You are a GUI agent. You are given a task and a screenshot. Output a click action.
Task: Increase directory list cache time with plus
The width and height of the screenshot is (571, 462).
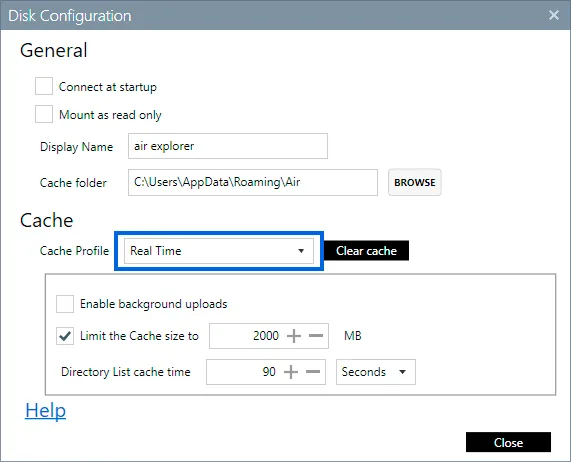(x=291, y=372)
